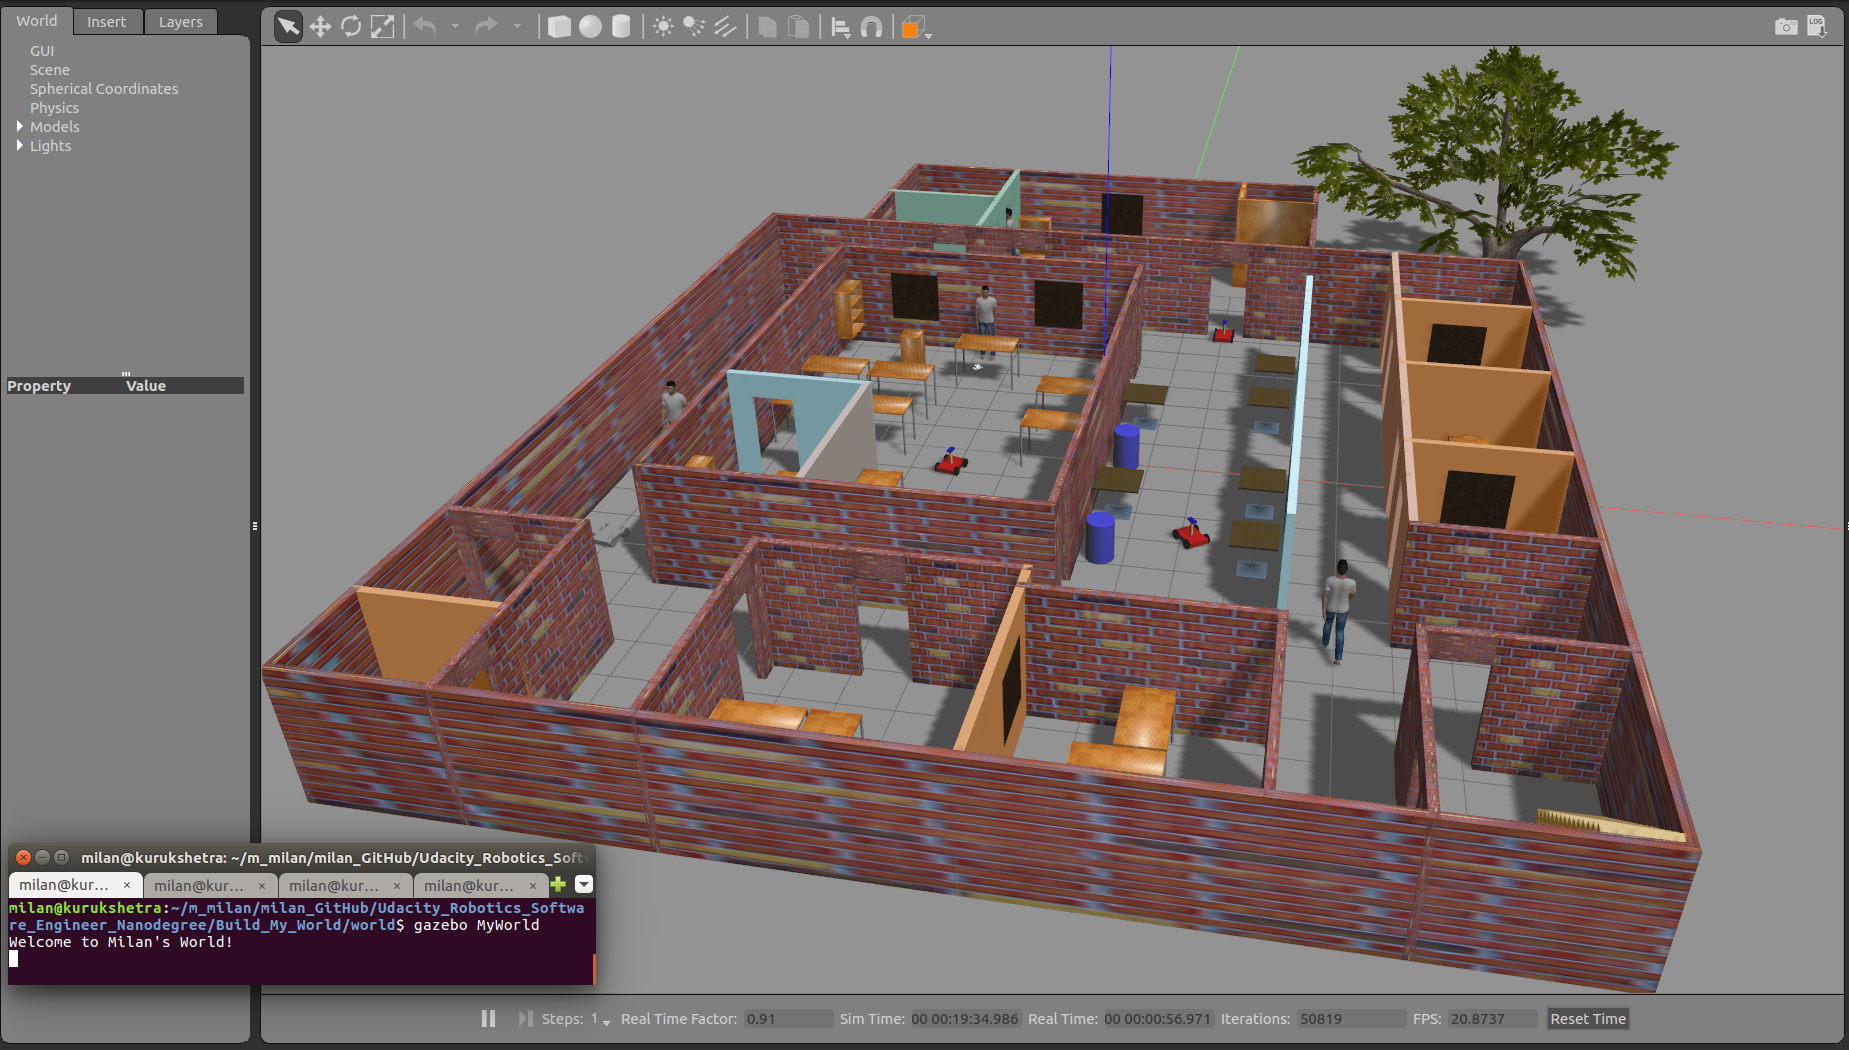Click the side panel splitter handle
This screenshot has height=1050, width=1849.
click(x=255, y=526)
